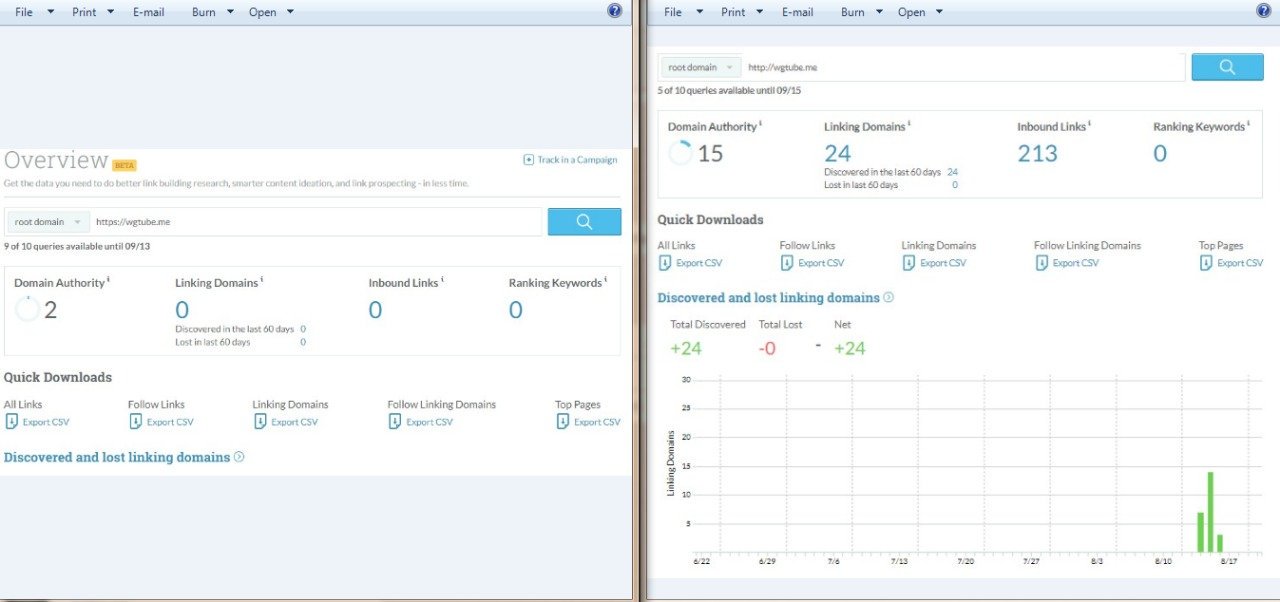Click E-mail in right window toolbar
Image resolution: width=1280 pixels, height=602 pixels.
click(797, 12)
